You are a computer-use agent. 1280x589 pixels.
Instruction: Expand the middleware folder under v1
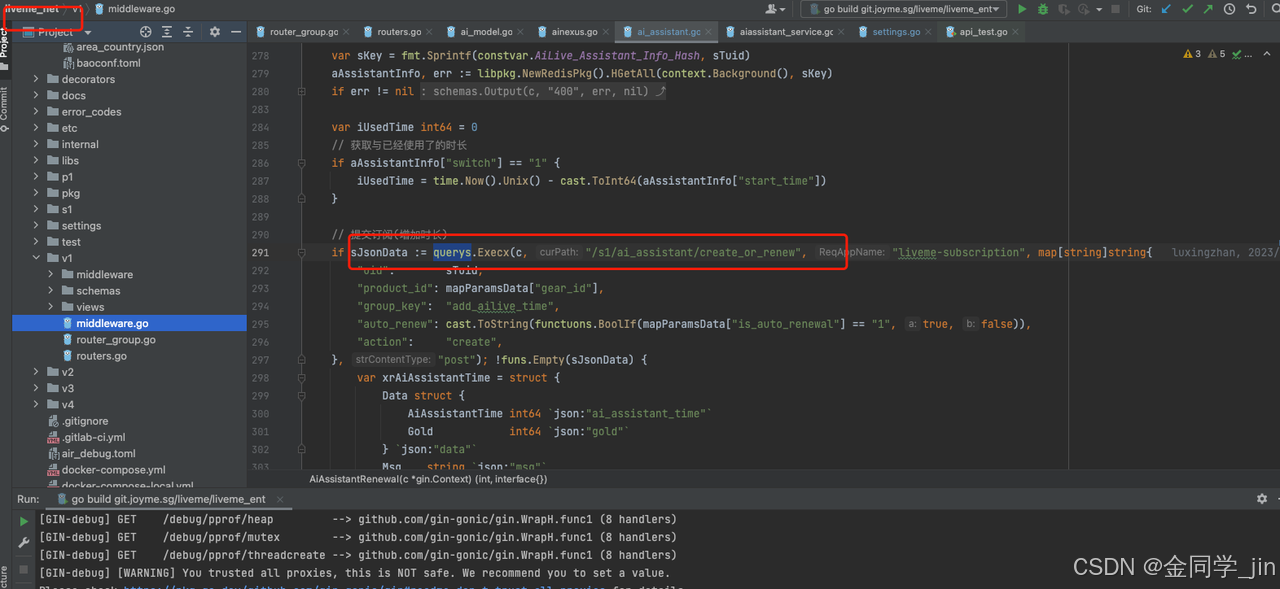[x=52, y=274]
